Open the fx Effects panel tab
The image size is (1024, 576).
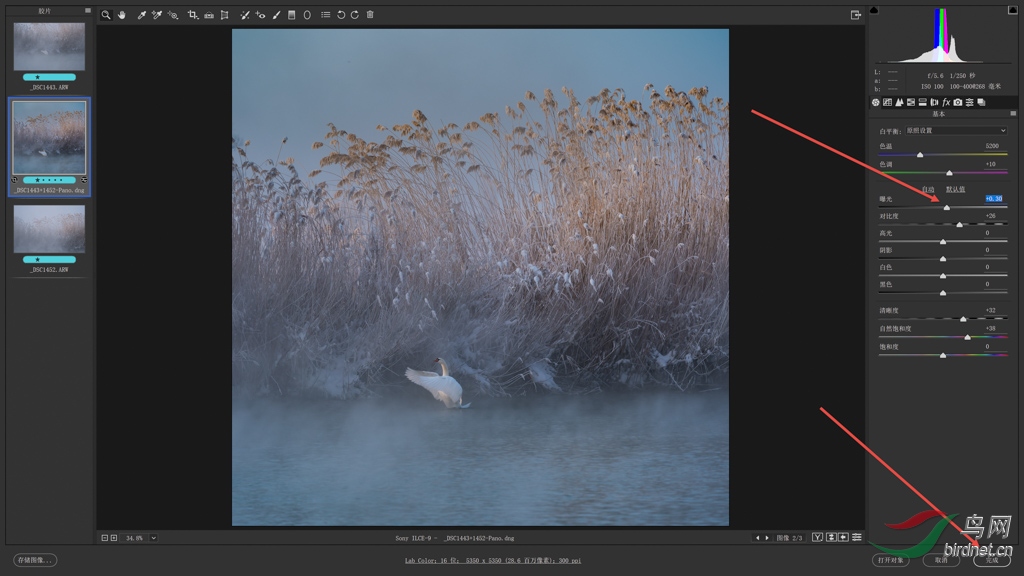click(x=946, y=102)
